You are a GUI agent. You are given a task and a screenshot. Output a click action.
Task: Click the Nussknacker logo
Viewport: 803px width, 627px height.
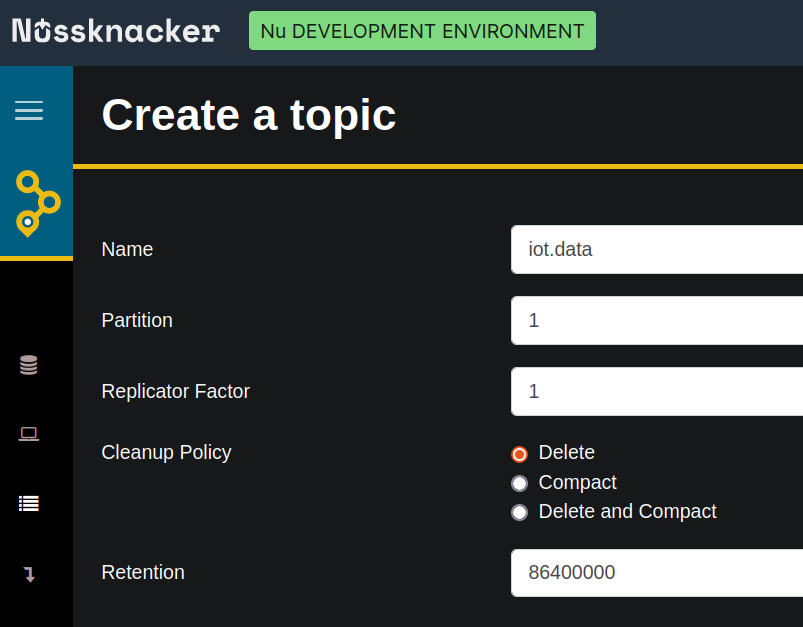click(x=116, y=31)
